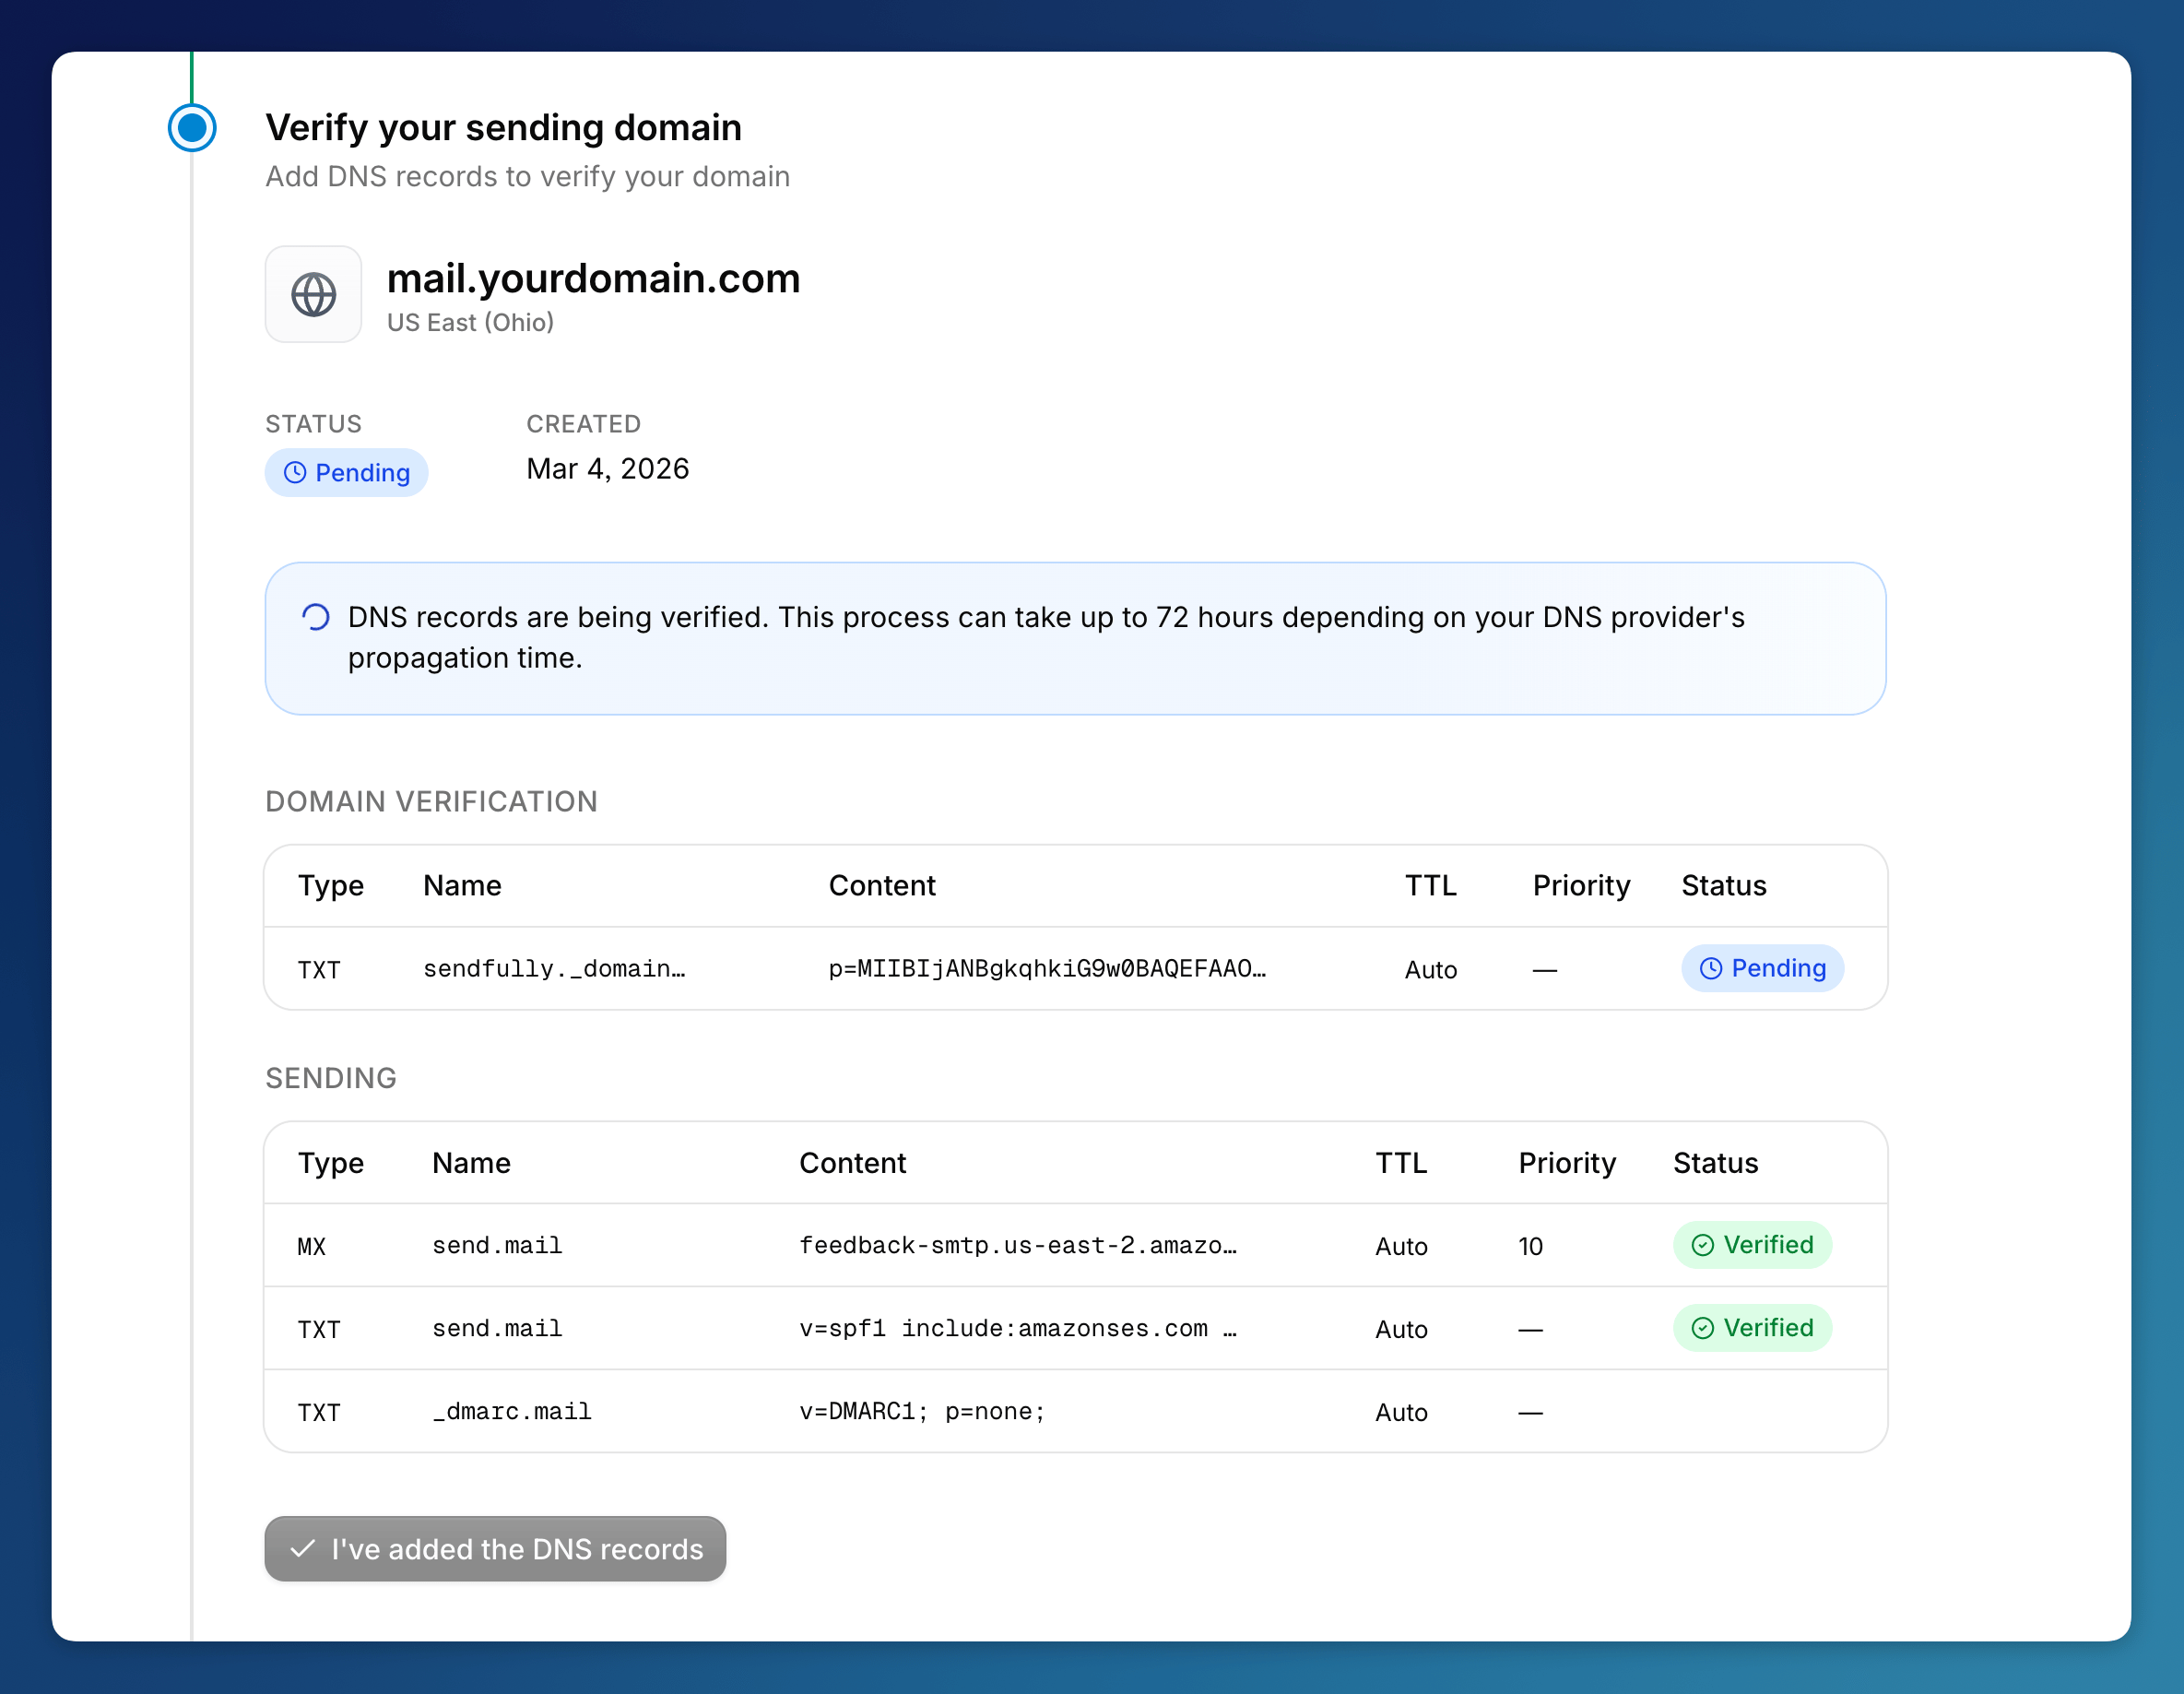The height and width of the screenshot is (1694, 2184).
Task: Click the Verified badge on the SPF TXT row
Action: click(1752, 1328)
